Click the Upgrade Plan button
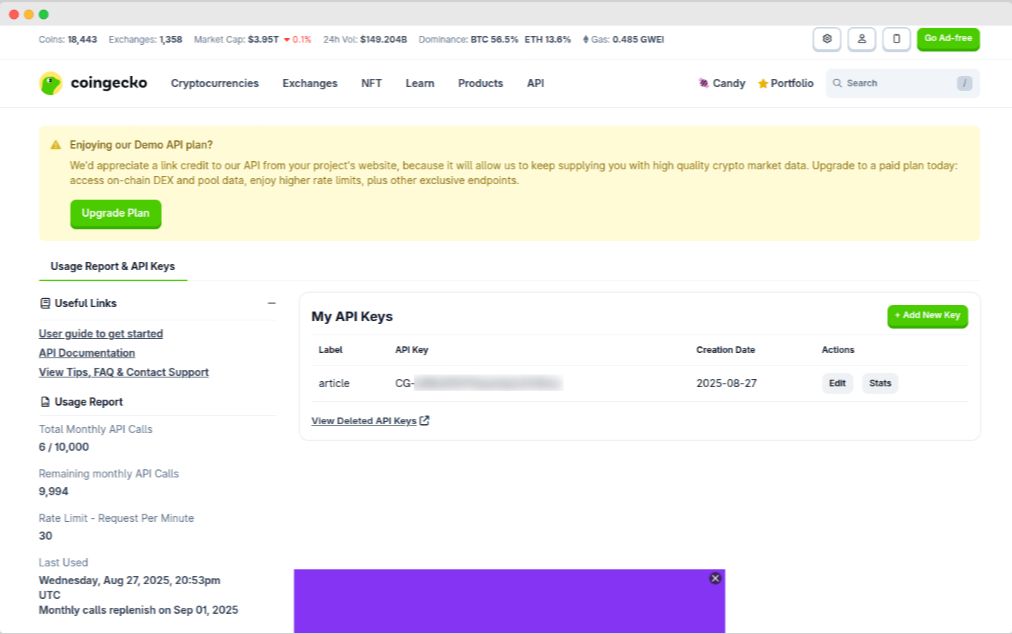The width and height of the screenshot is (1012, 634). pyautogui.click(x=116, y=214)
